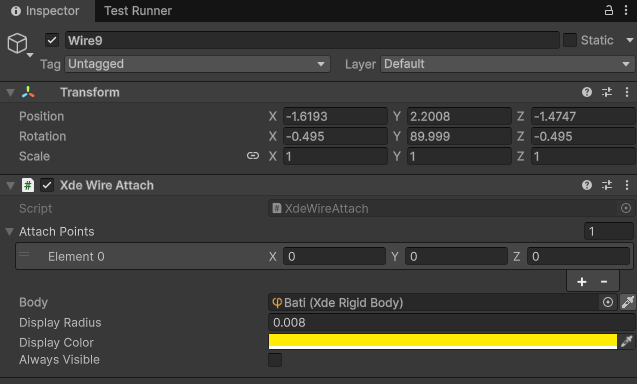The width and height of the screenshot is (637, 384).
Task: Open the icon dropdown arrow under cube
Action: (30, 55)
